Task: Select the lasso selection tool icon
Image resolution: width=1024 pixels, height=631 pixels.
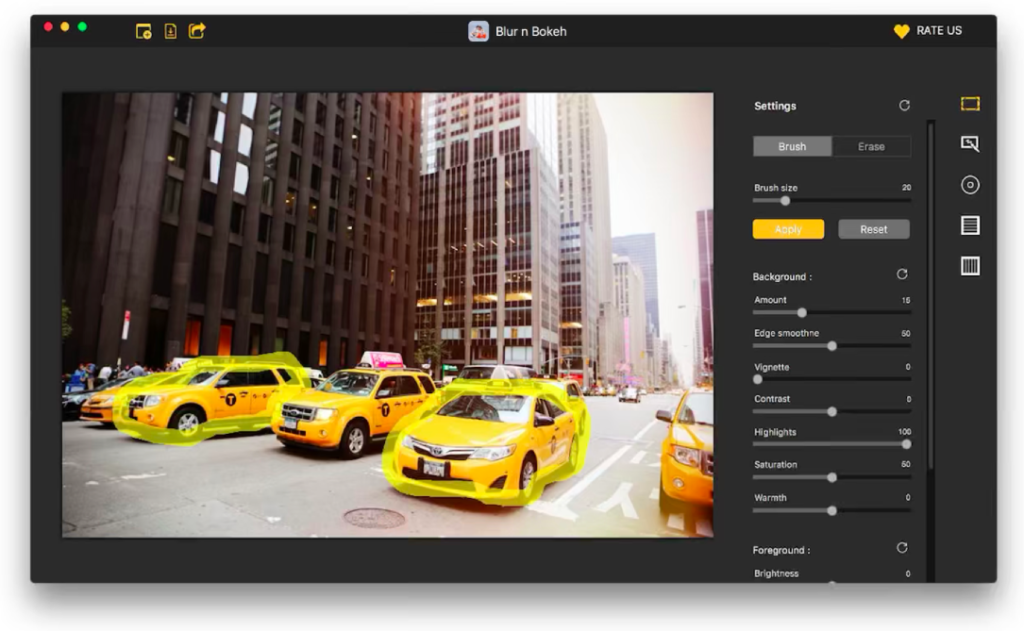Action: (x=970, y=144)
